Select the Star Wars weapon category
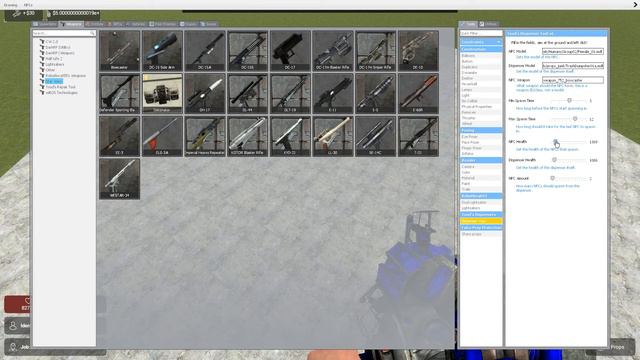This screenshot has height=360, width=640. coord(54,81)
